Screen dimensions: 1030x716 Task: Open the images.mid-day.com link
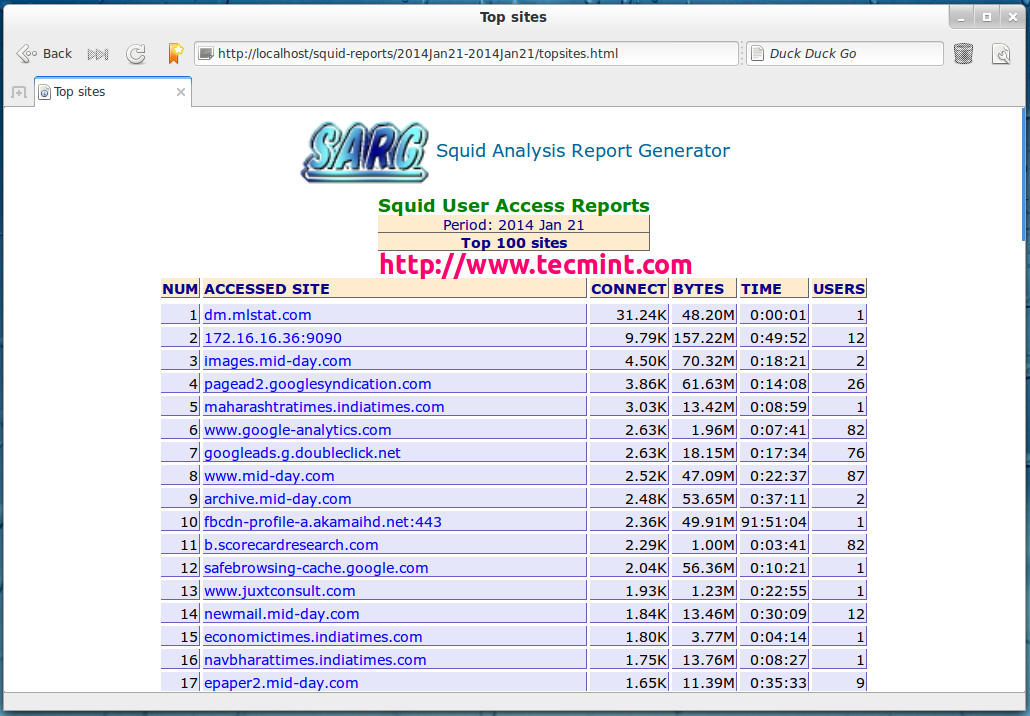point(277,361)
